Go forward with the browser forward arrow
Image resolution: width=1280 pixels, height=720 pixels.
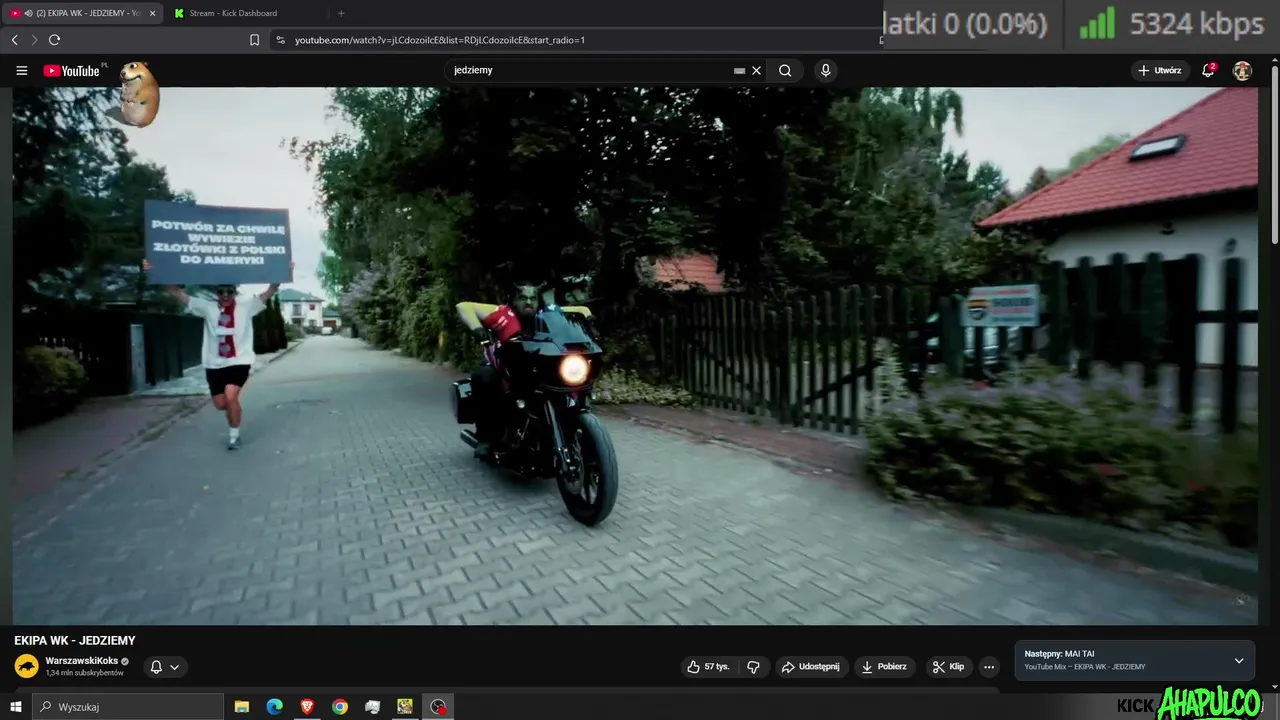[34, 40]
